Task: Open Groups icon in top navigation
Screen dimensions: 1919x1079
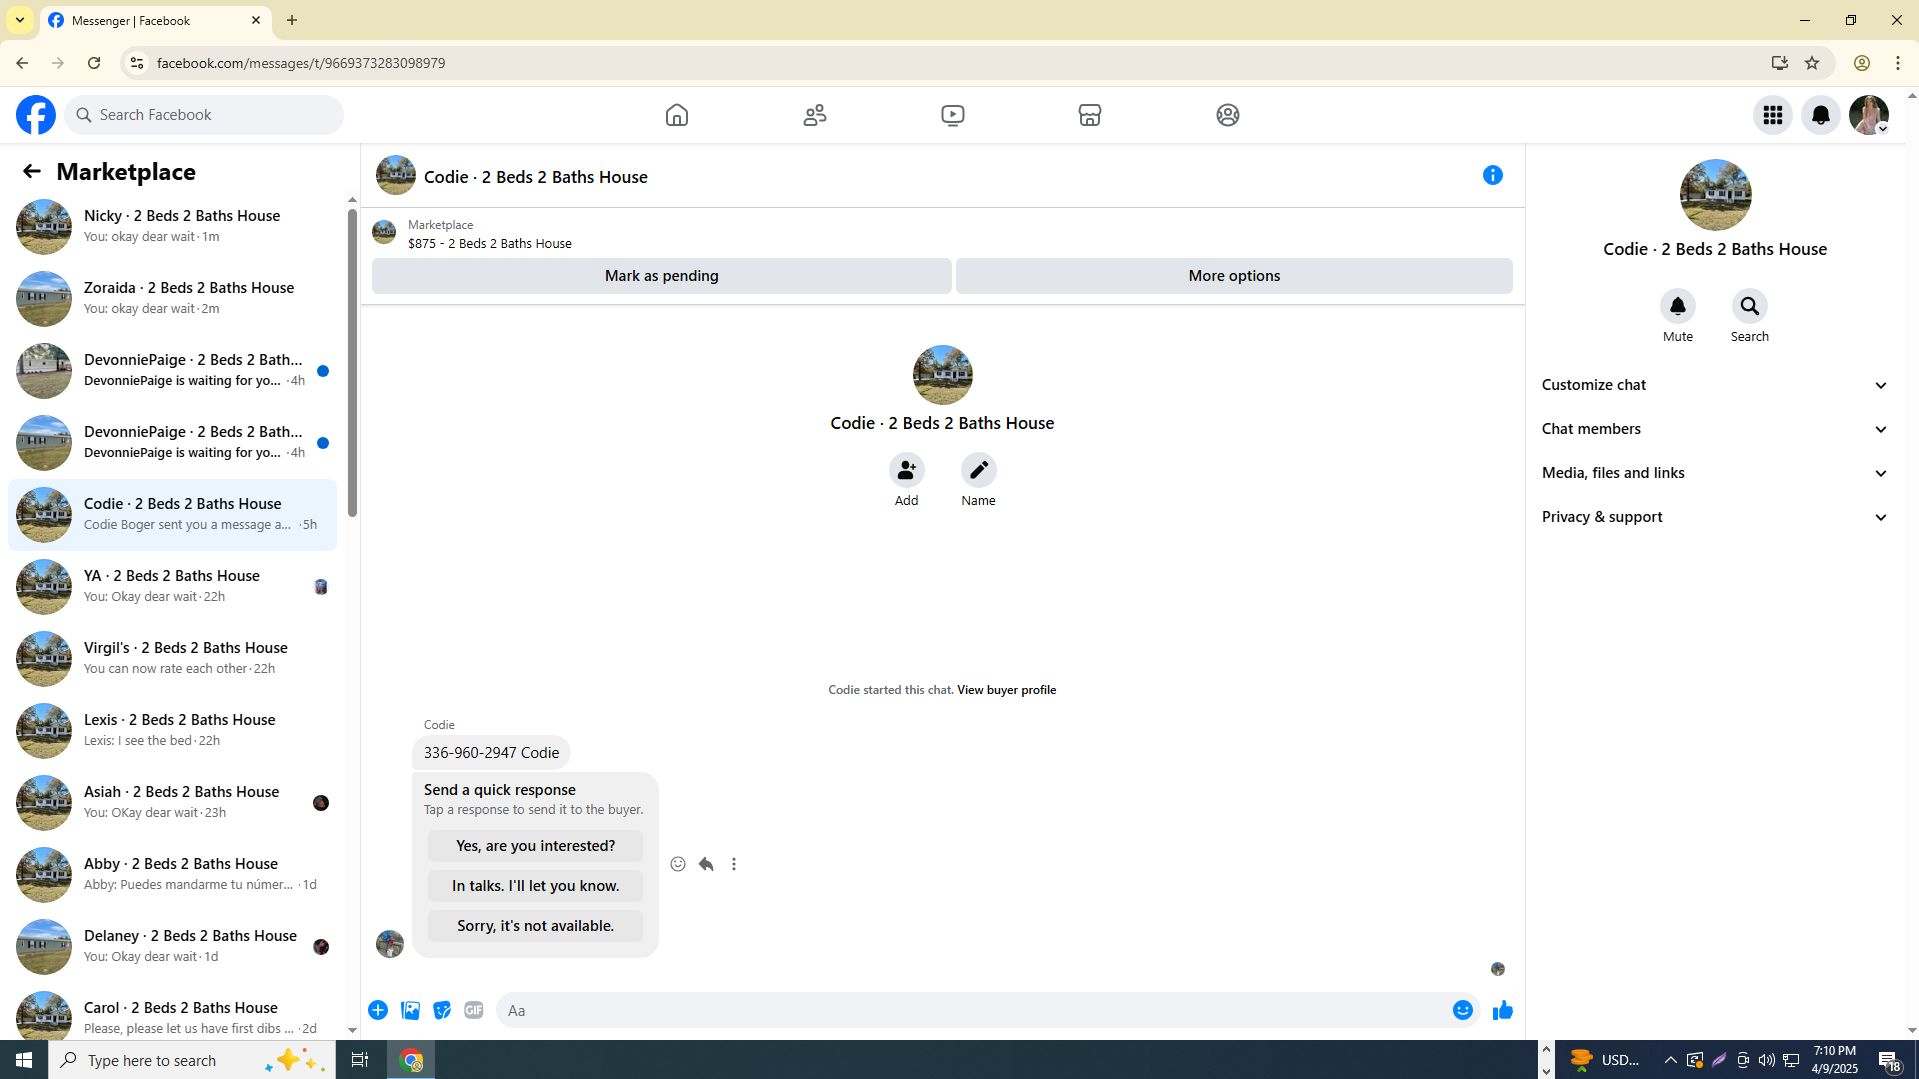Action: click(x=1228, y=115)
